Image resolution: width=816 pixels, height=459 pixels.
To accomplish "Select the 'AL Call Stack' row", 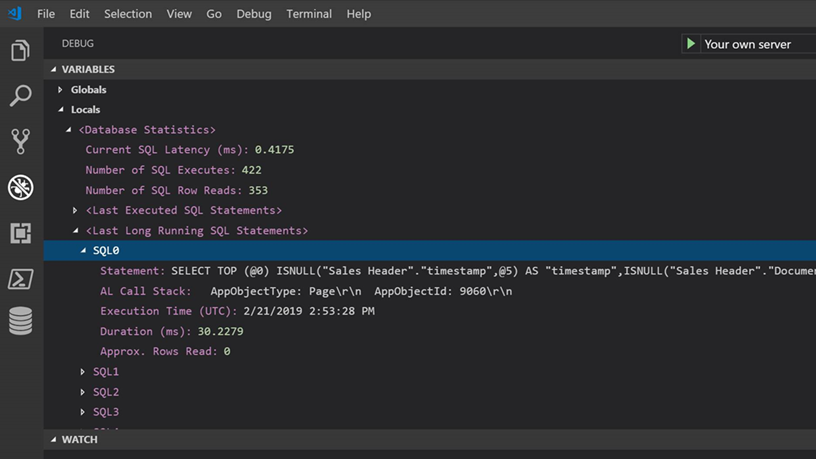I will 430,291.
